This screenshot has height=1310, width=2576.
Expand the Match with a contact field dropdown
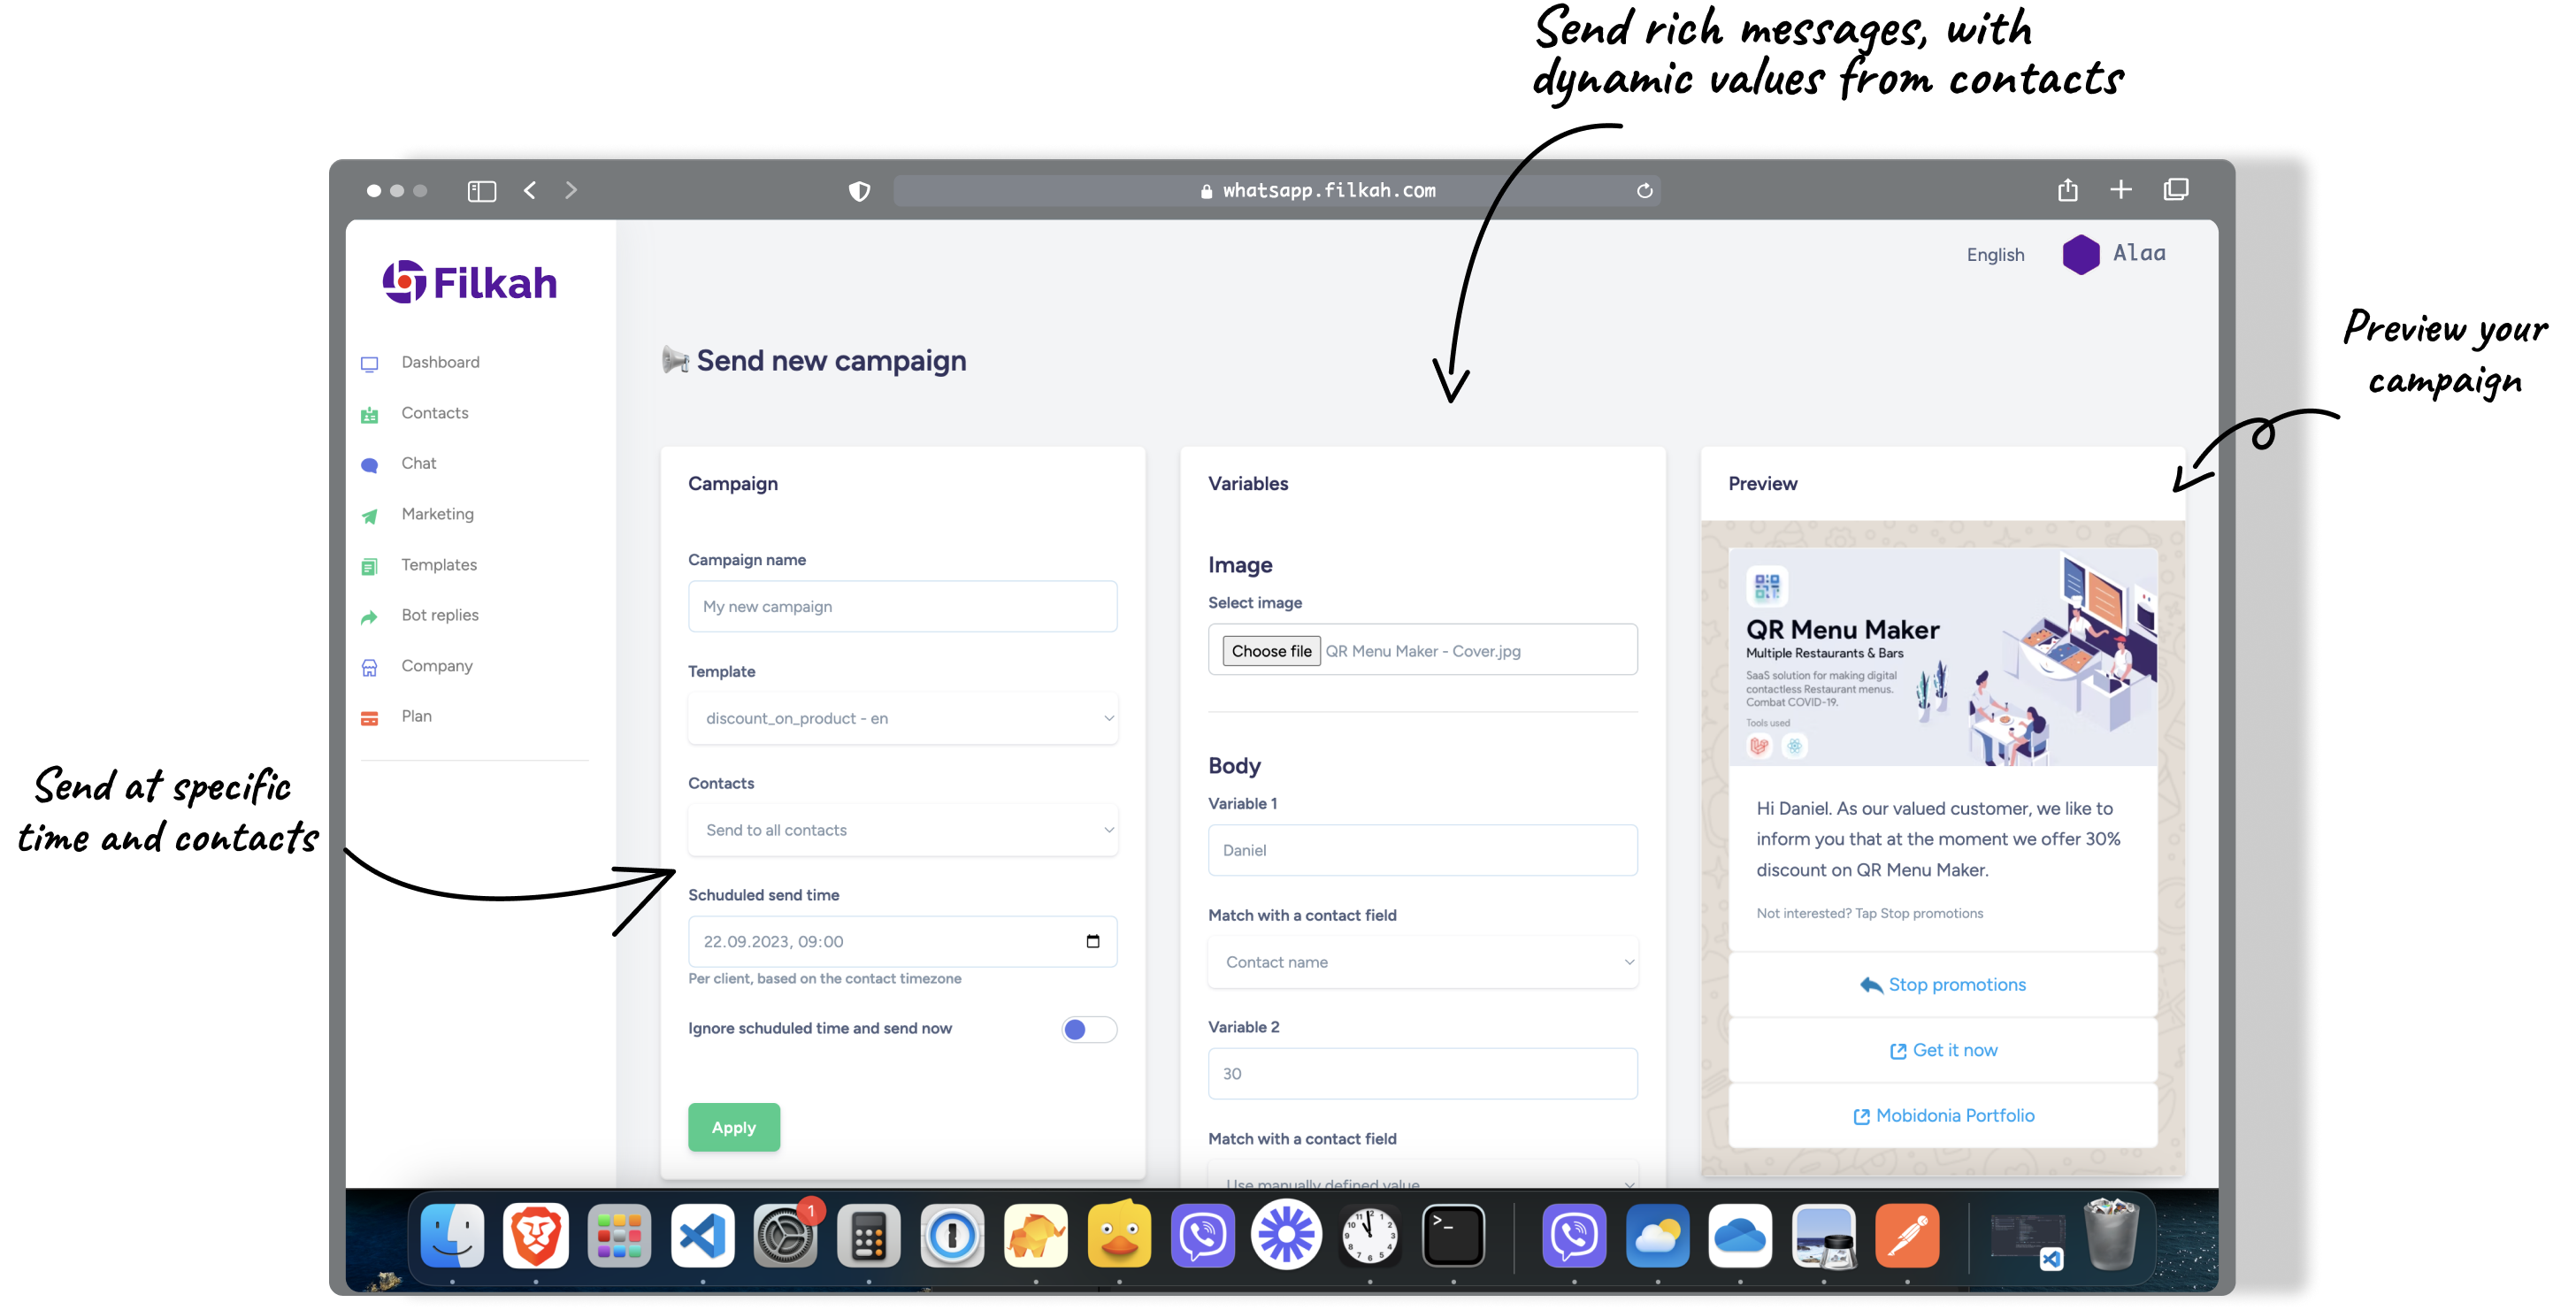(1423, 962)
